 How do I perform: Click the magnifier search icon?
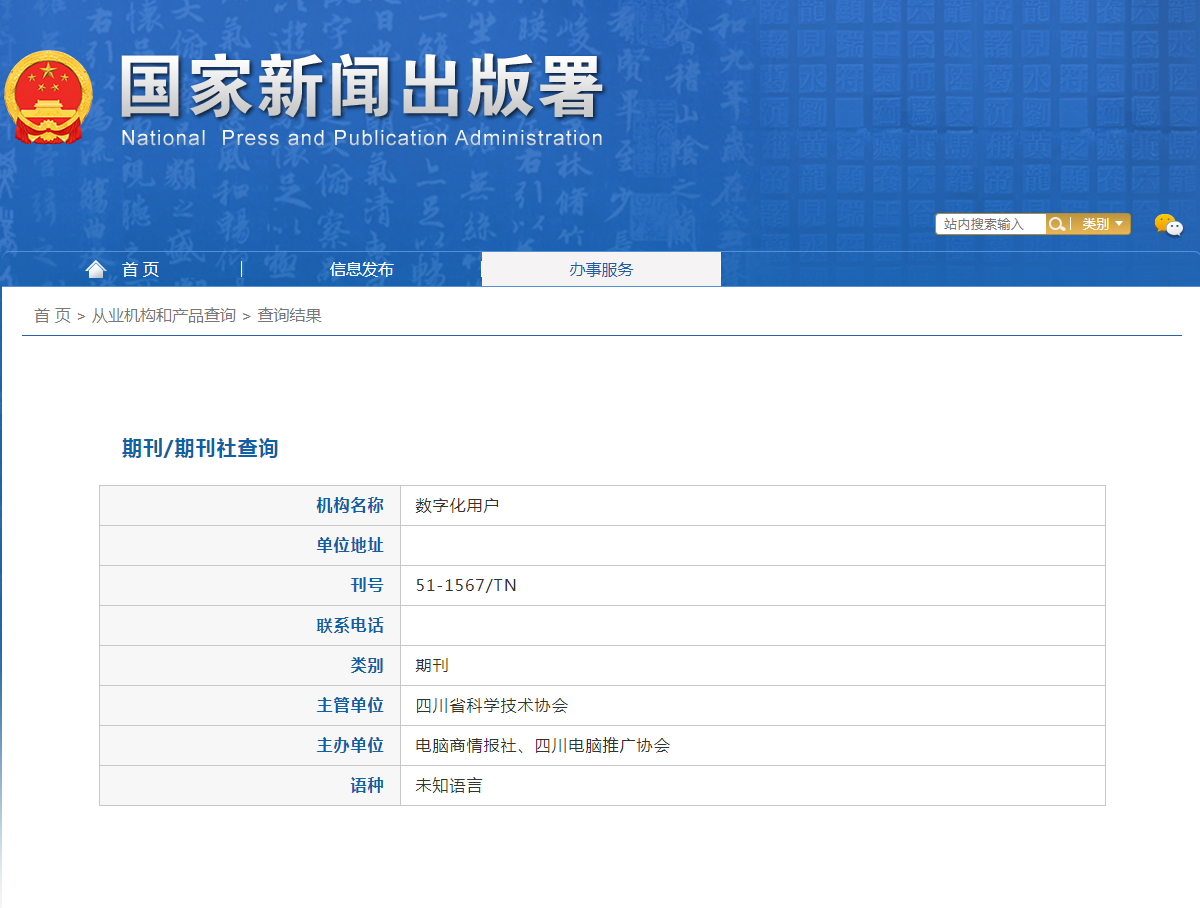tap(1056, 224)
